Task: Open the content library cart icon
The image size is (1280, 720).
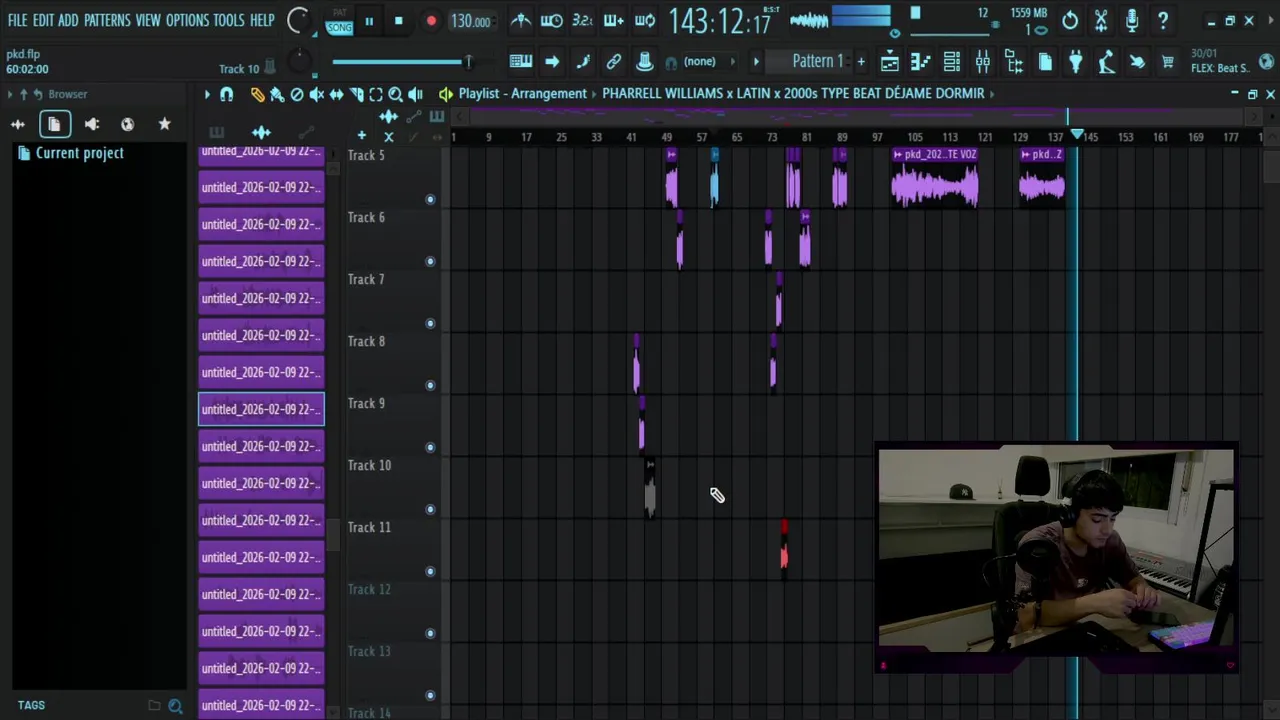Action: coord(1168,62)
